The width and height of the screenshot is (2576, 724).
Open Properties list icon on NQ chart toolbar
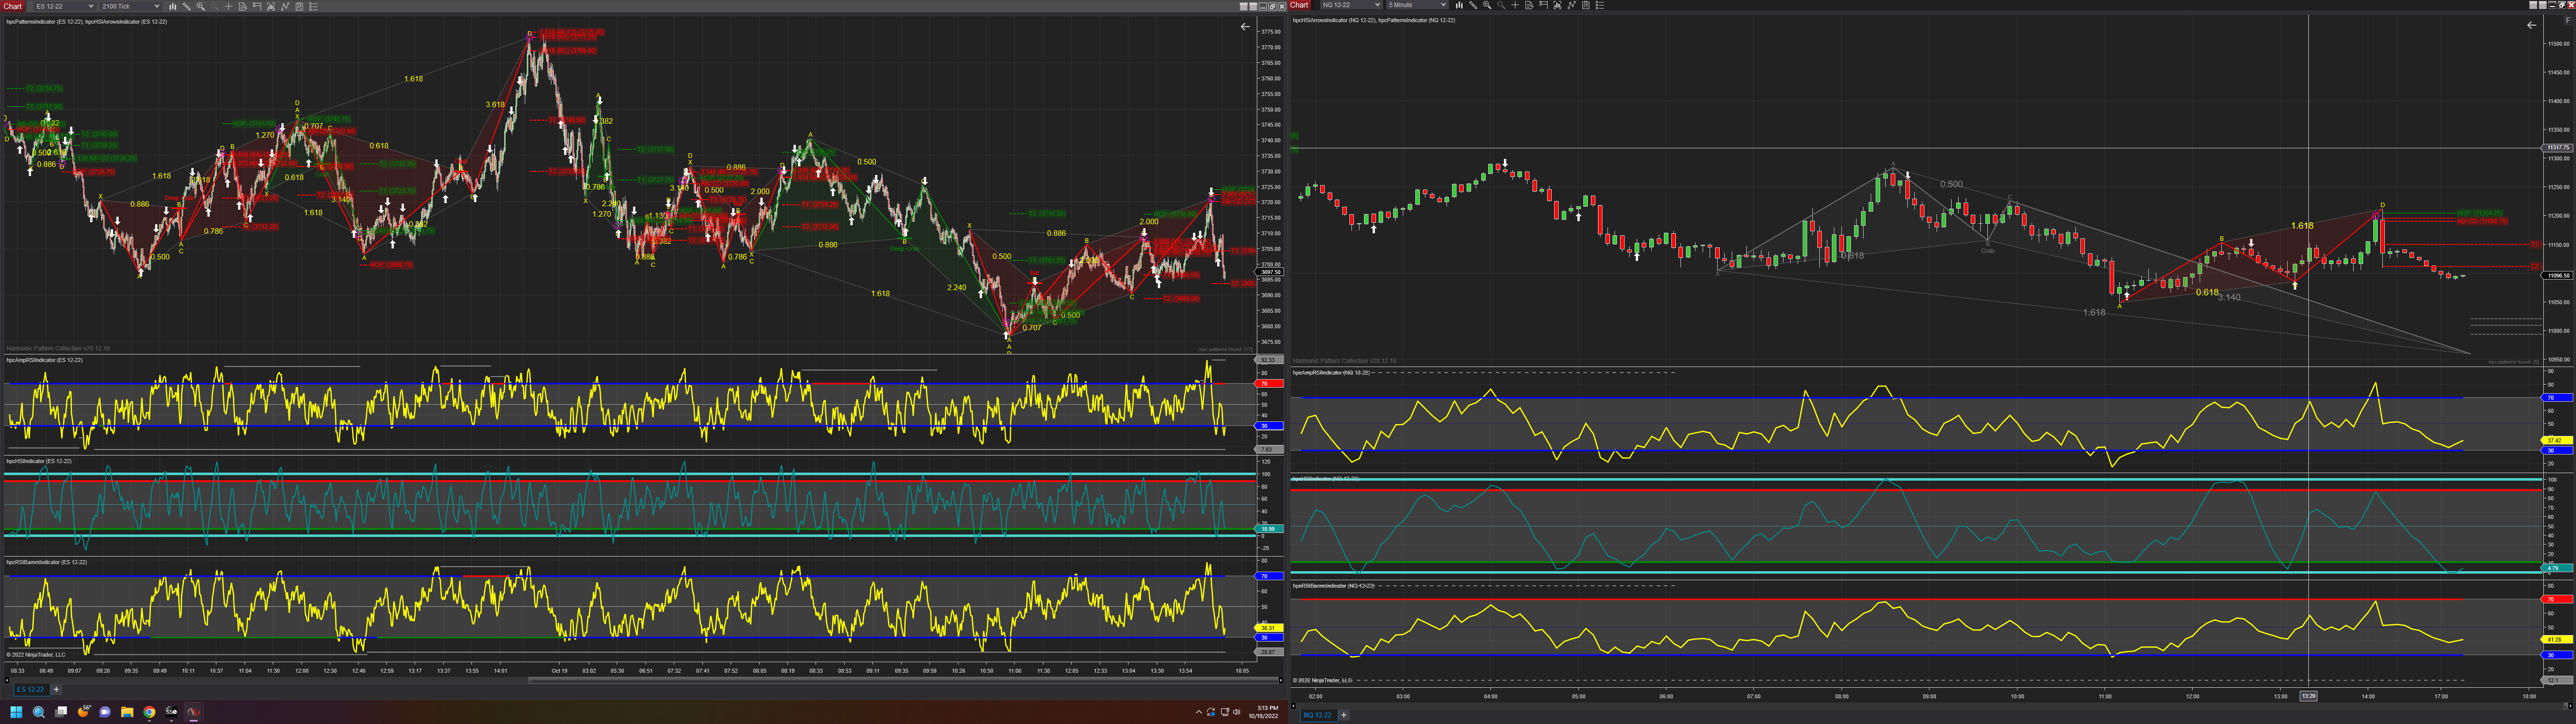[x=1600, y=5]
